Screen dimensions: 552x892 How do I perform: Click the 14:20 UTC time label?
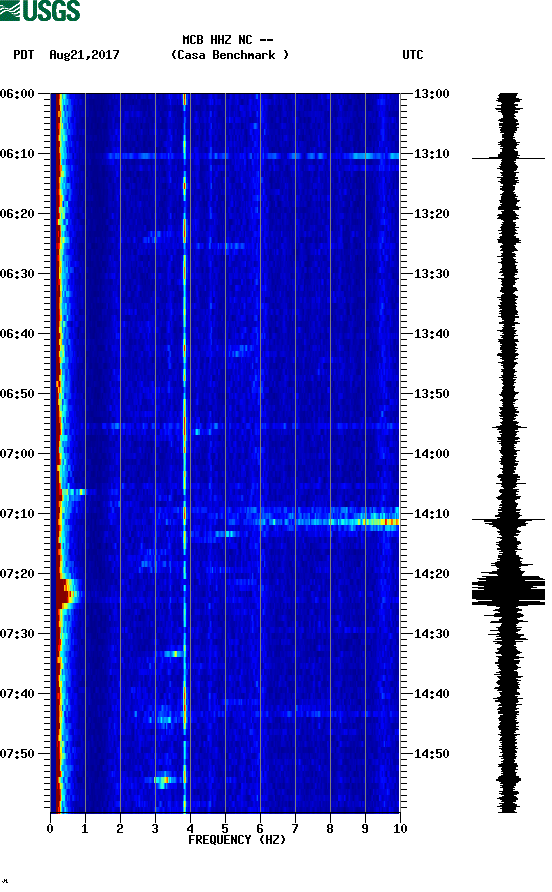click(431, 574)
